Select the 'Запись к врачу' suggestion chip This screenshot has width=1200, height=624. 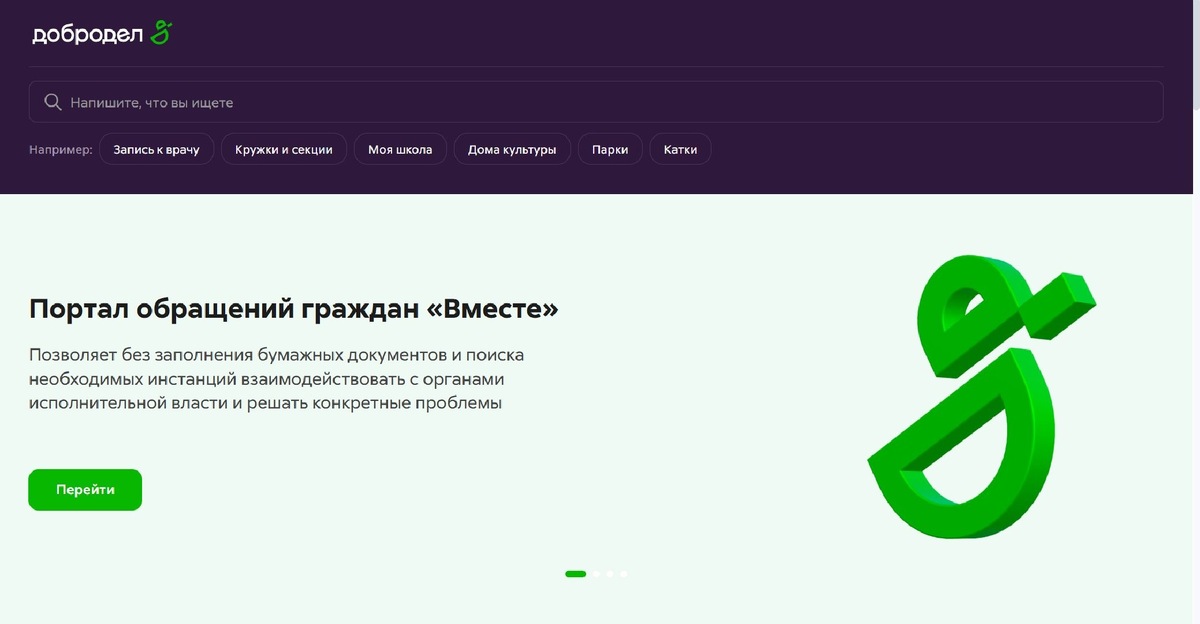click(x=157, y=150)
